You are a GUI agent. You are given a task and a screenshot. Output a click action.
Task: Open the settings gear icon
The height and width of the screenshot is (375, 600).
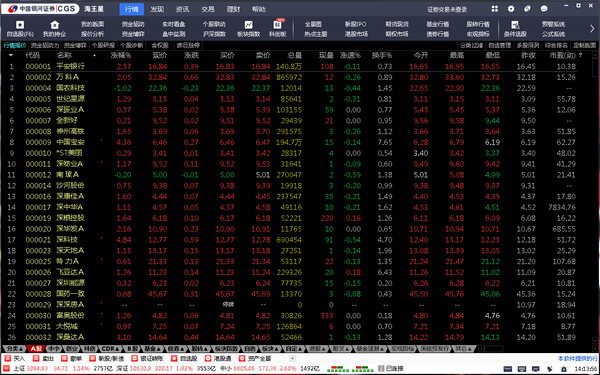(511, 8)
